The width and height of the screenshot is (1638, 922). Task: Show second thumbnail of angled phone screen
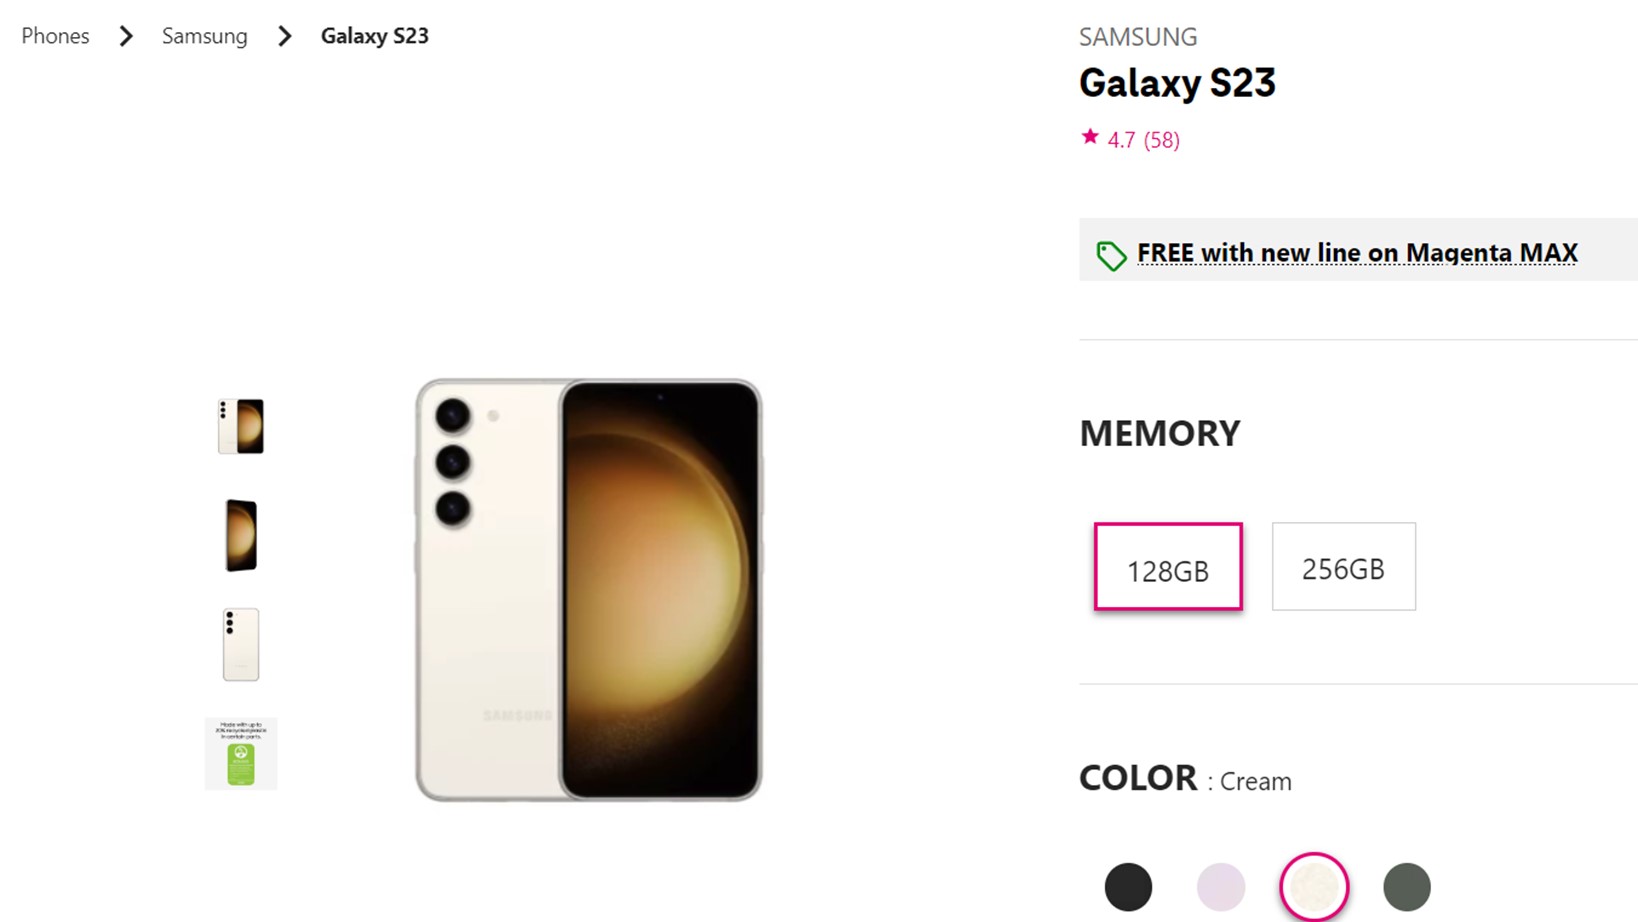(241, 536)
